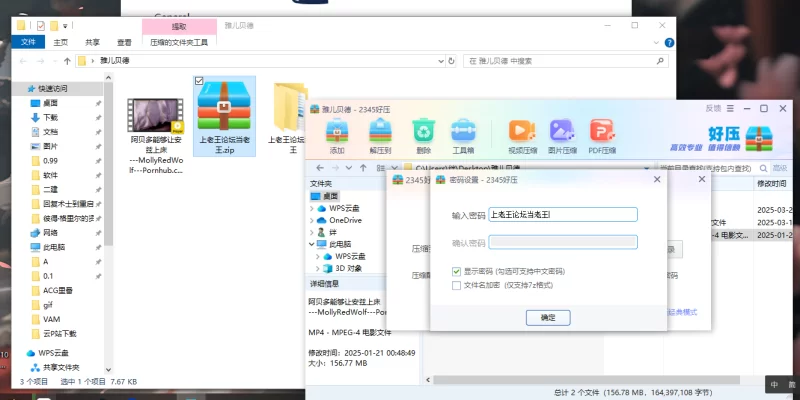Open Explorer address bar dropdown
800x400 pixels.
point(441,61)
